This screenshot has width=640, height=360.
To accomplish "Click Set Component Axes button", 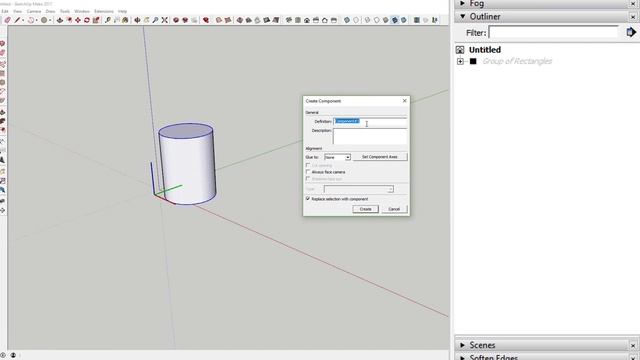I will [380, 157].
